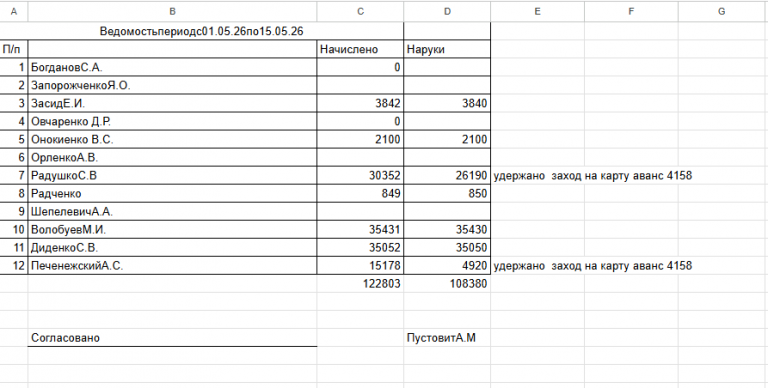This screenshot has height=388, width=768.
Task: Select the name cell РадушкоС.В
Action: coord(172,175)
